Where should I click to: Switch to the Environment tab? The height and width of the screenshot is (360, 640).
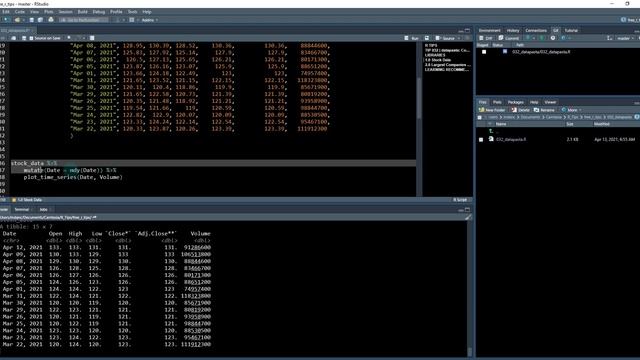(489, 30)
